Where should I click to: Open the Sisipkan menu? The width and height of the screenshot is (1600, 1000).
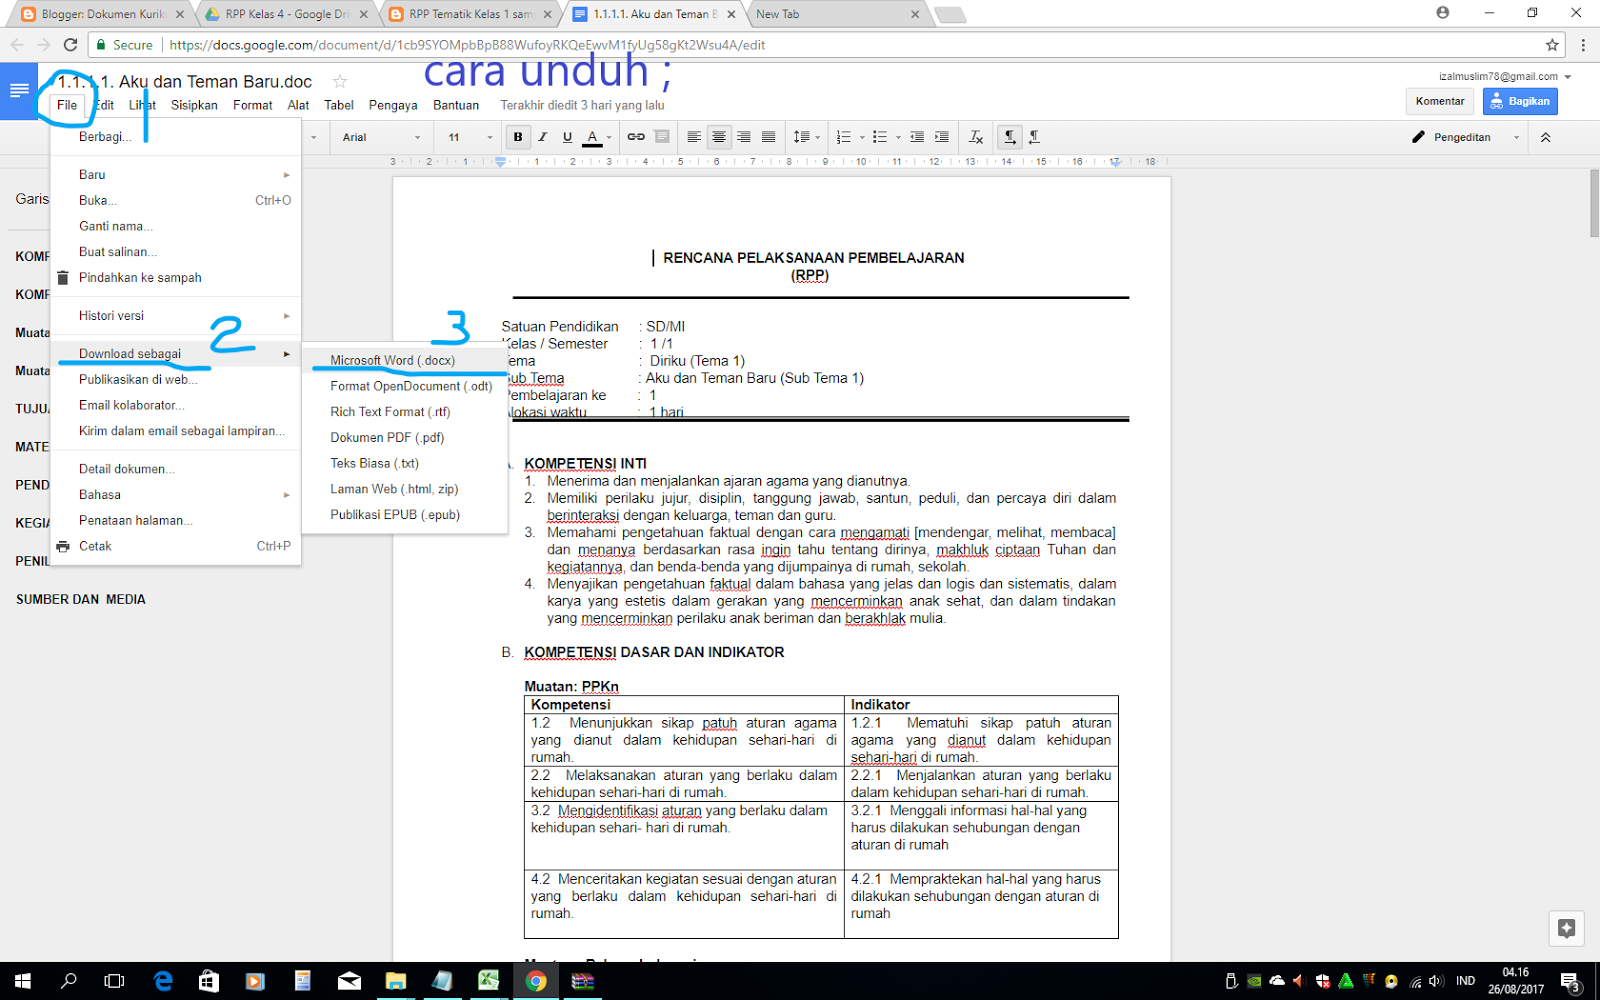click(x=194, y=105)
